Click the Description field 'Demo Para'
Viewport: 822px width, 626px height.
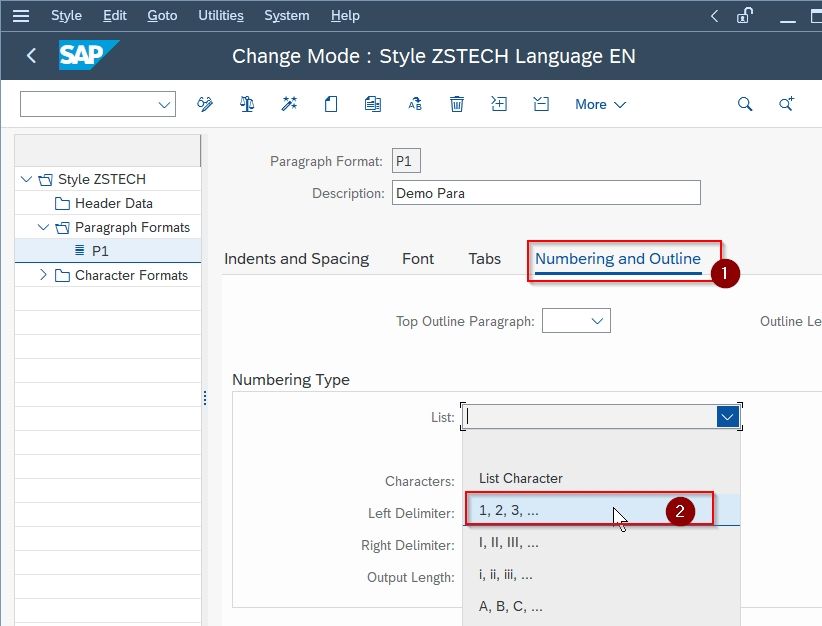pyautogui.click(x=546, y=193)
